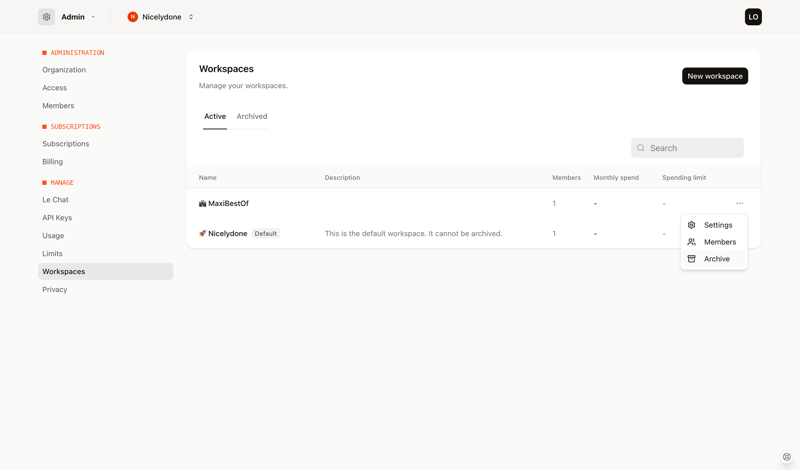The image size is (800, 470).
Task: Click the people icon beside Members option
Action: pyautogui.click(x=692, y=242)
